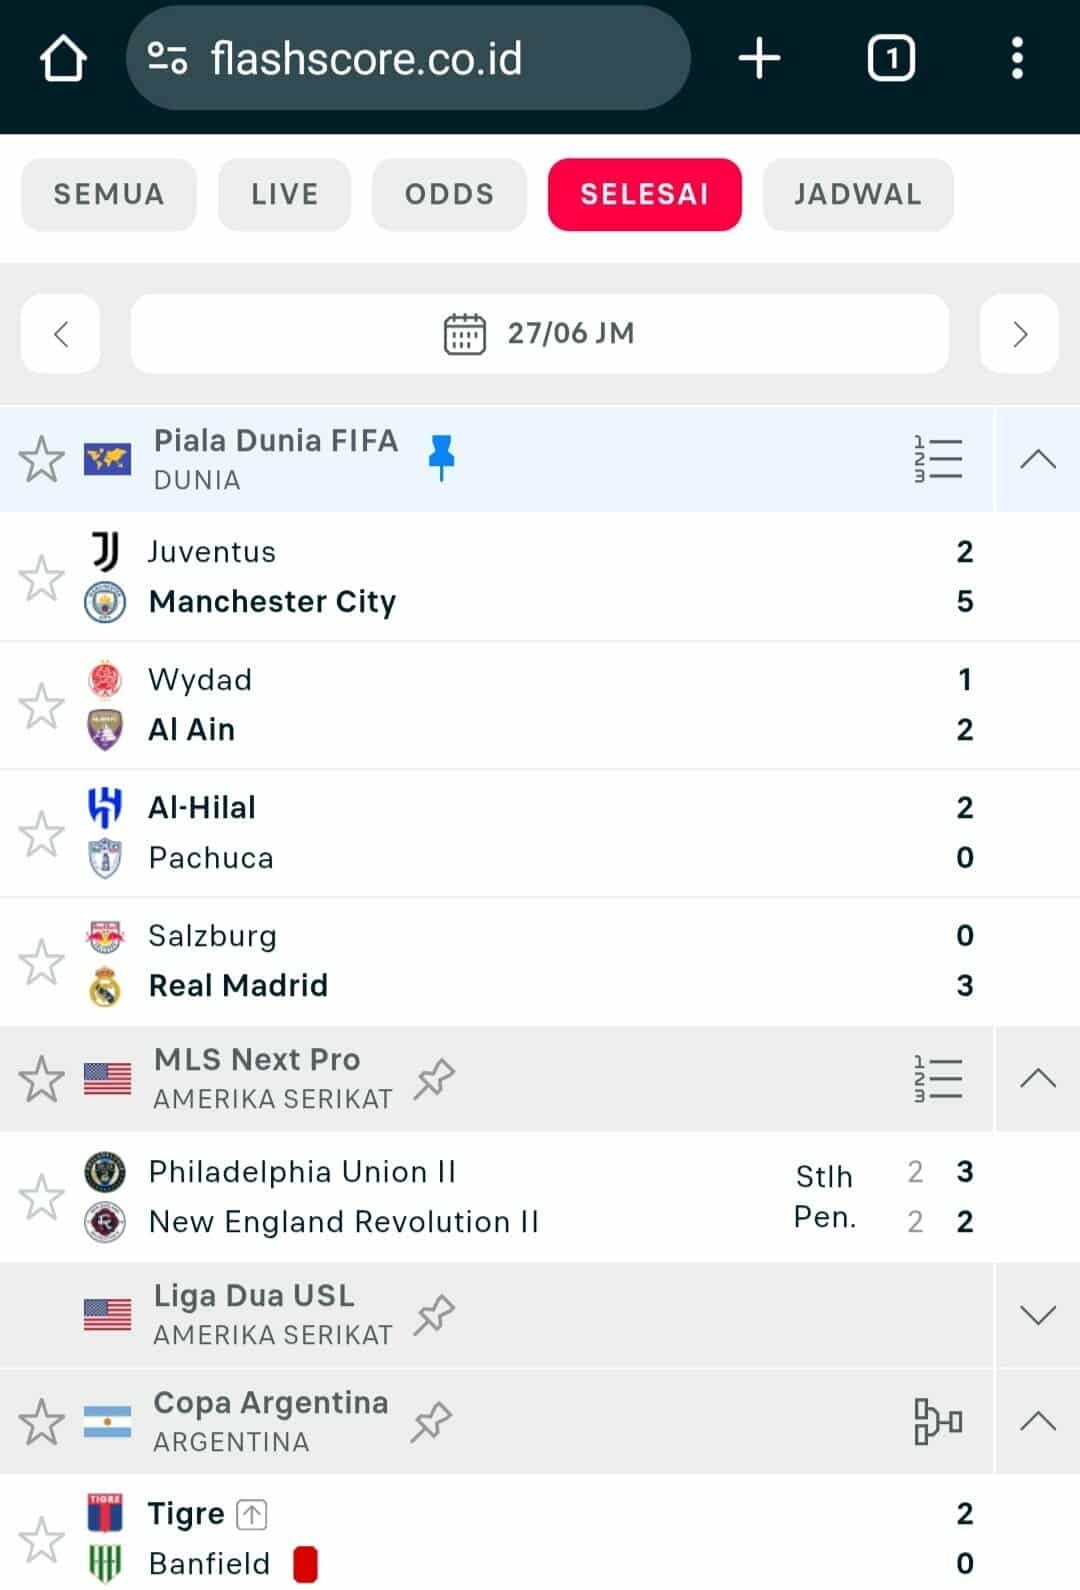
Task: Pin the MLS Next Pro league
Action: coord(435,1078)
